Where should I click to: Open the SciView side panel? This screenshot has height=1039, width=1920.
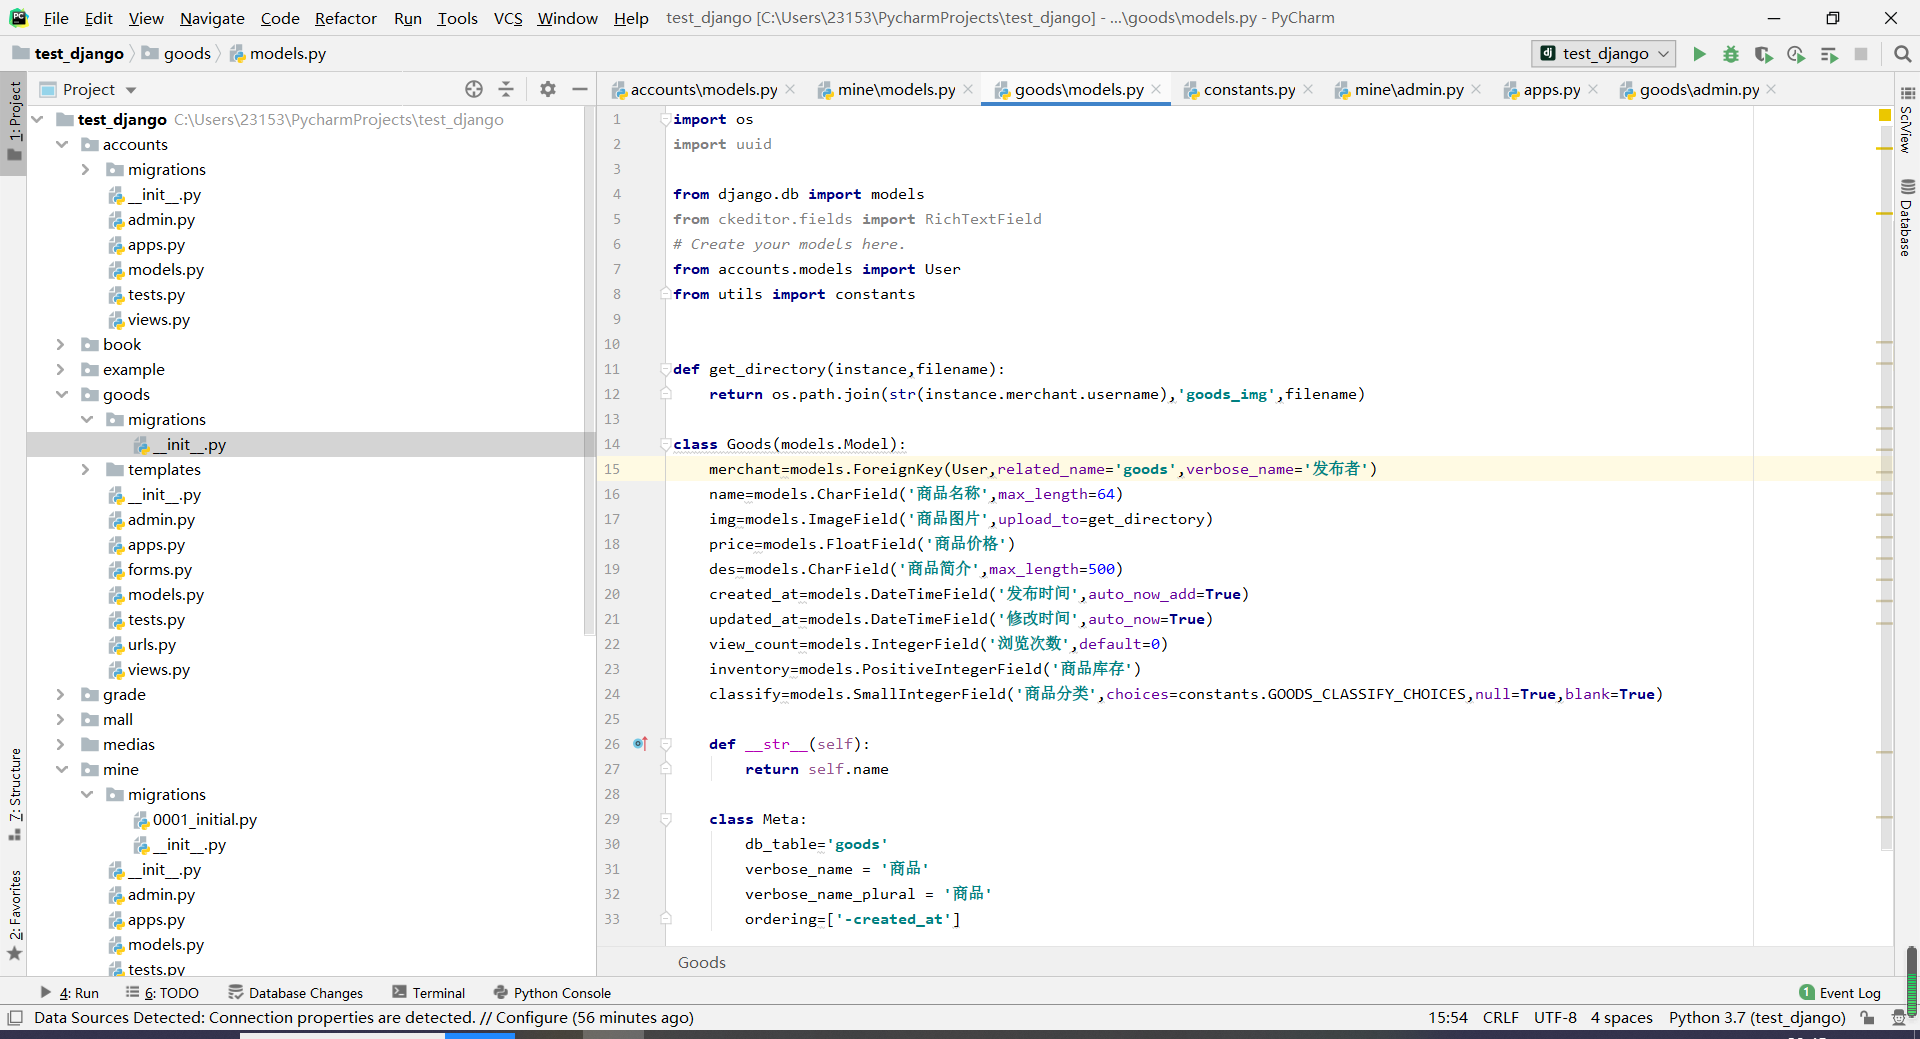click(1906, 119)
